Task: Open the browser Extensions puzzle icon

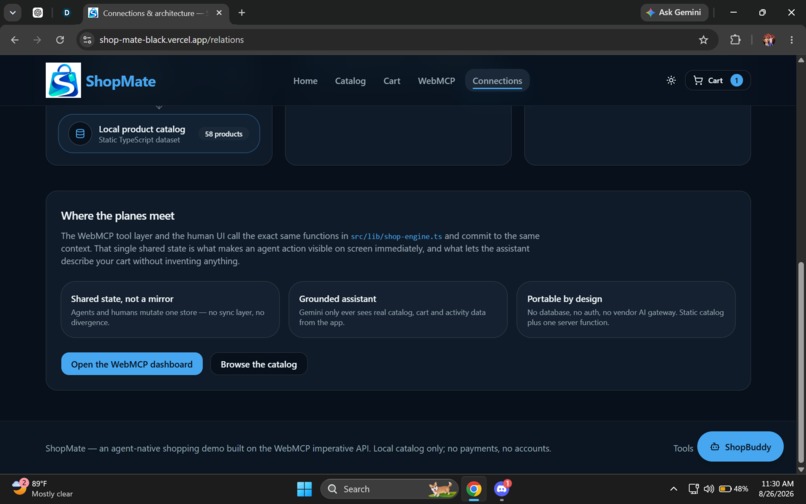Action: coord(735,40)
